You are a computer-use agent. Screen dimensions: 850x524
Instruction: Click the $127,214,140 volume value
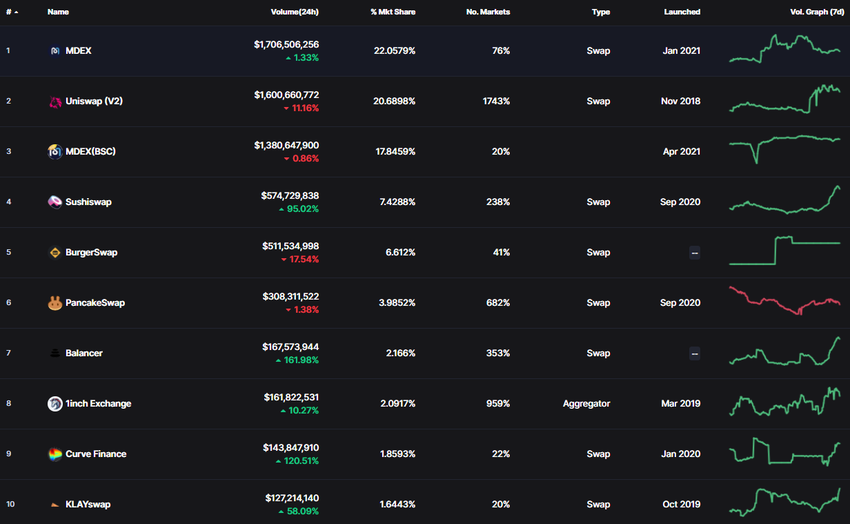click(x=292, y=498)
